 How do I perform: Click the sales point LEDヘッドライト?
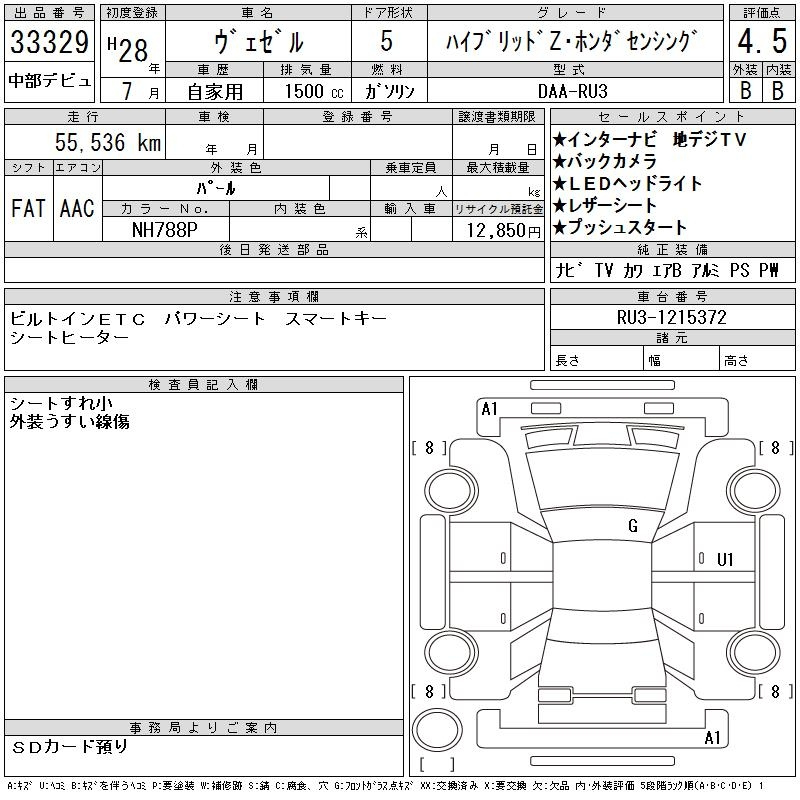click(627, 183)
